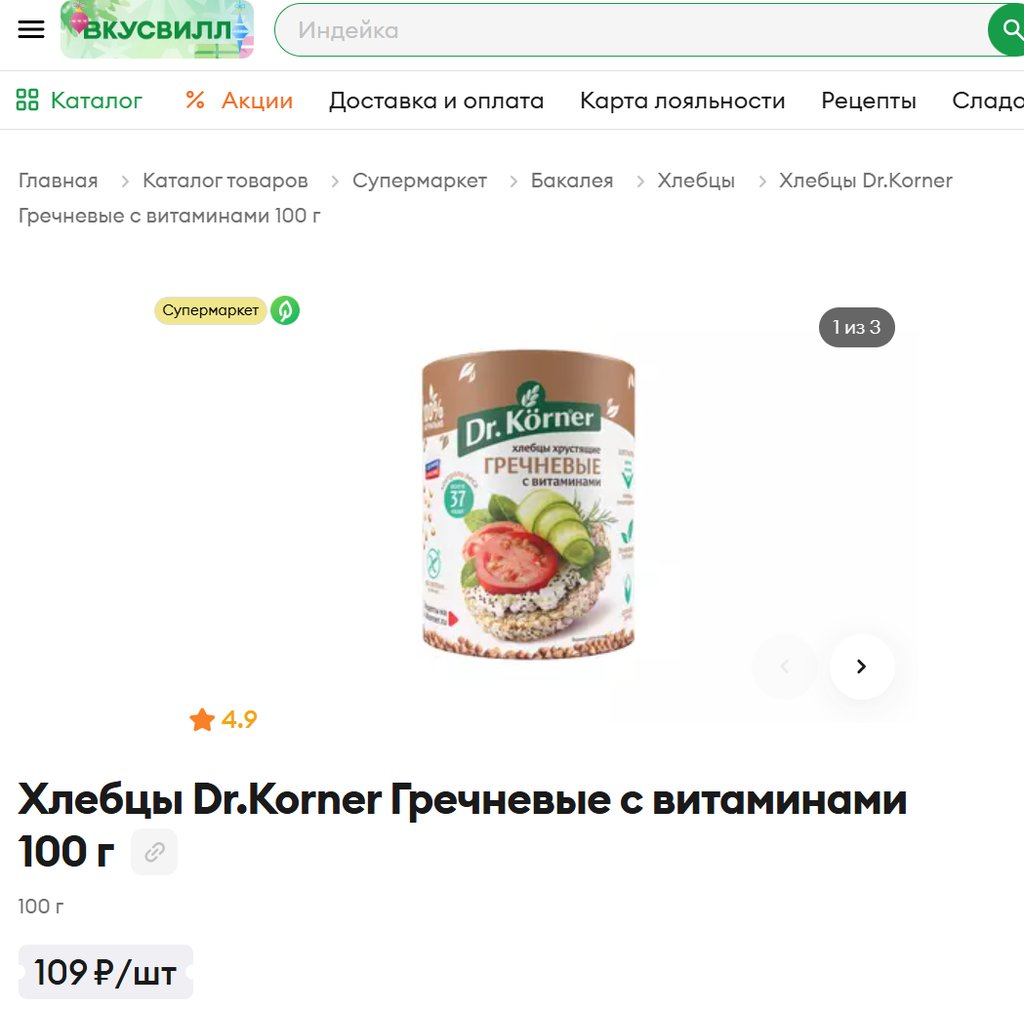The width and height of the screenshot is (1024, 1010).
Task: Open Бакалея breadcrumb link
Action: coord(572,180)
